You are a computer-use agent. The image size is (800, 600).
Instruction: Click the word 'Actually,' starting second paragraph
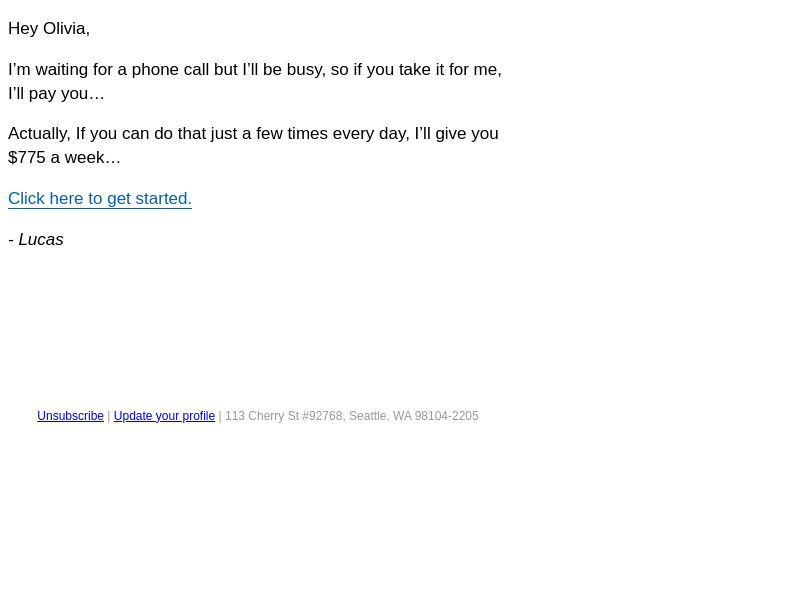tap(39, 134)
